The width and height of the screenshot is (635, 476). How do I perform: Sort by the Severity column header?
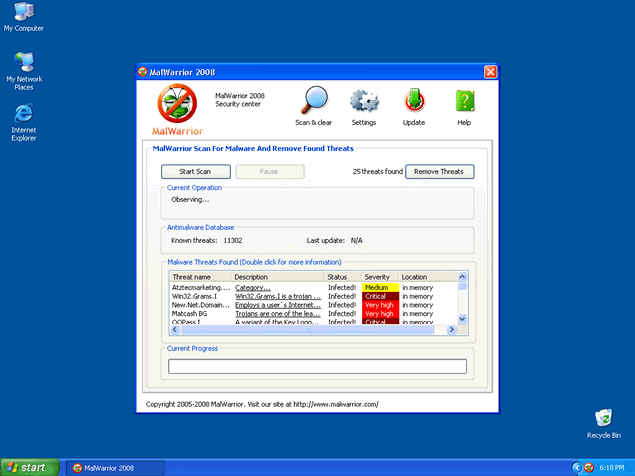(x=379, y=277)
